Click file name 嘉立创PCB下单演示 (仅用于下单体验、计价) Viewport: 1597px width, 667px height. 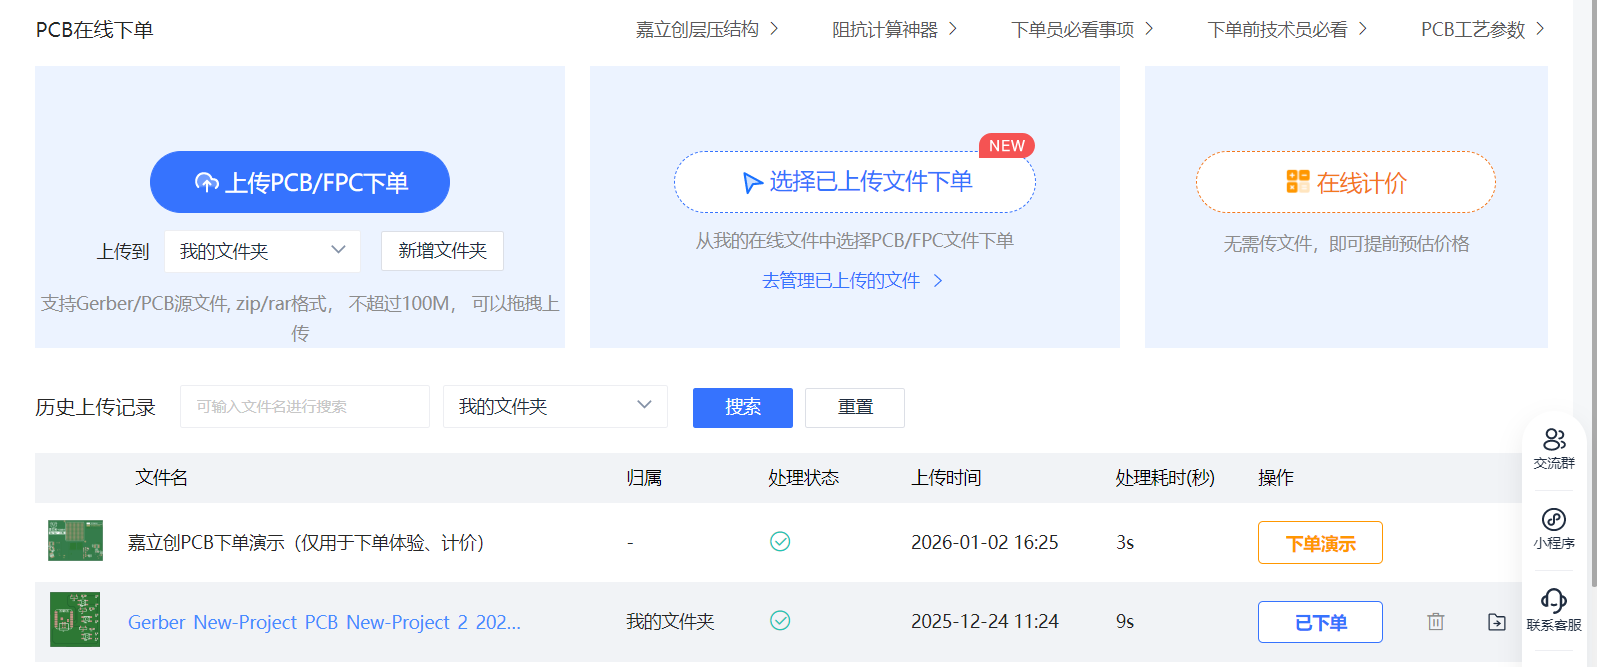[x=306, y=542]
